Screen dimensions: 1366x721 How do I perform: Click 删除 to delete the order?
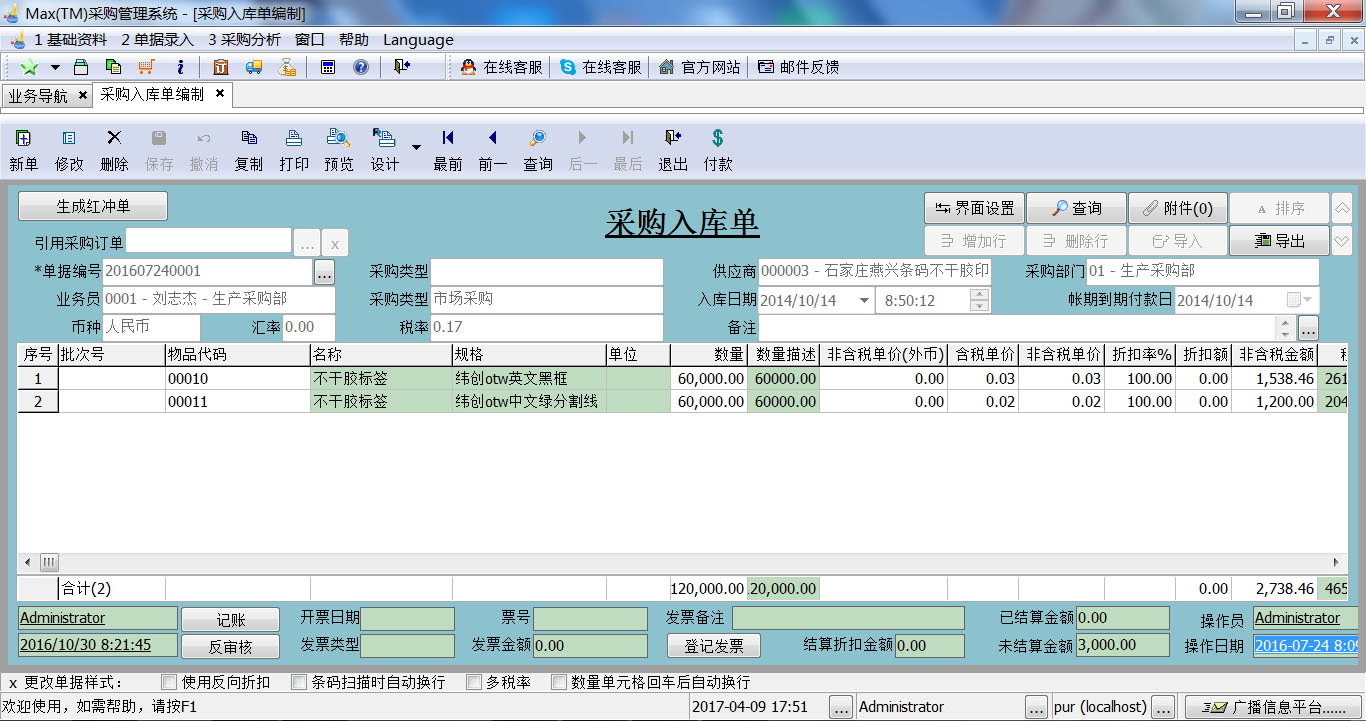click(114, 150)
